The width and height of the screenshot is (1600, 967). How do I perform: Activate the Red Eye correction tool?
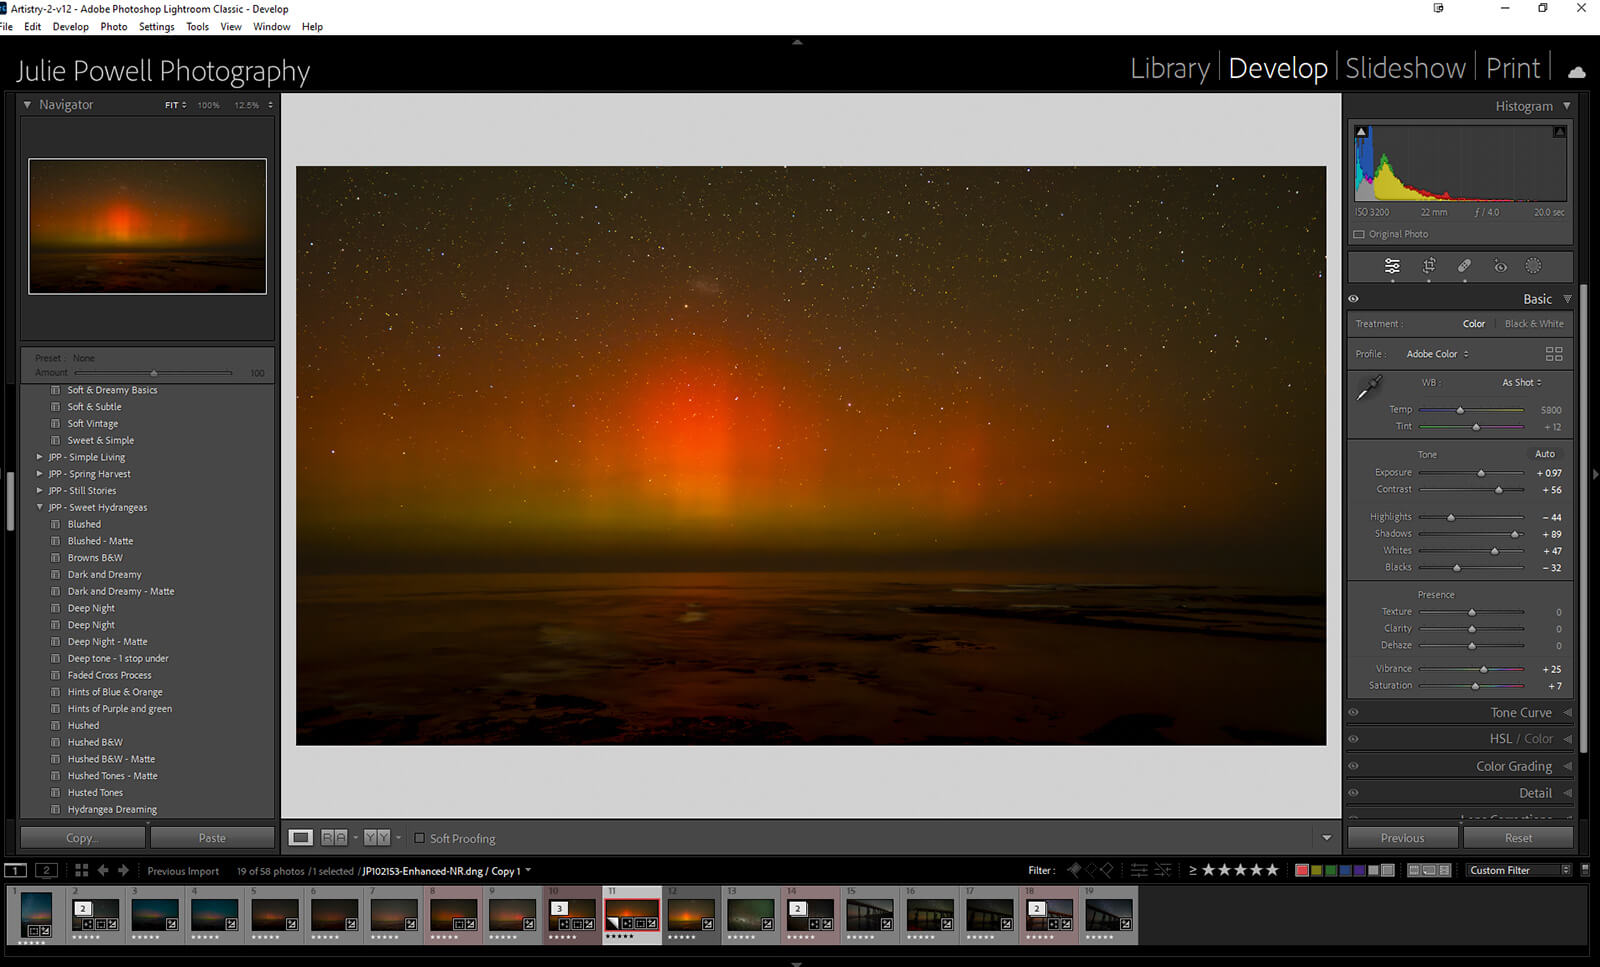(1500, 266)
